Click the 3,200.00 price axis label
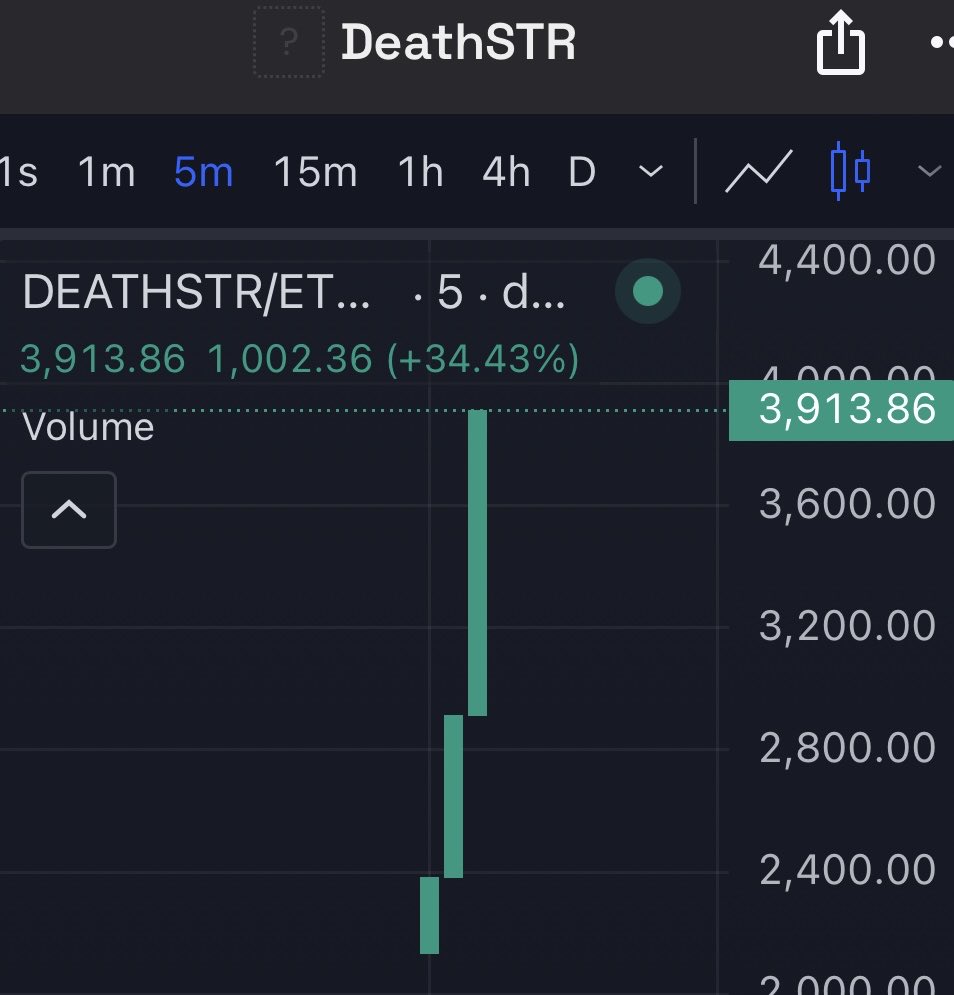 coord(847,626)
